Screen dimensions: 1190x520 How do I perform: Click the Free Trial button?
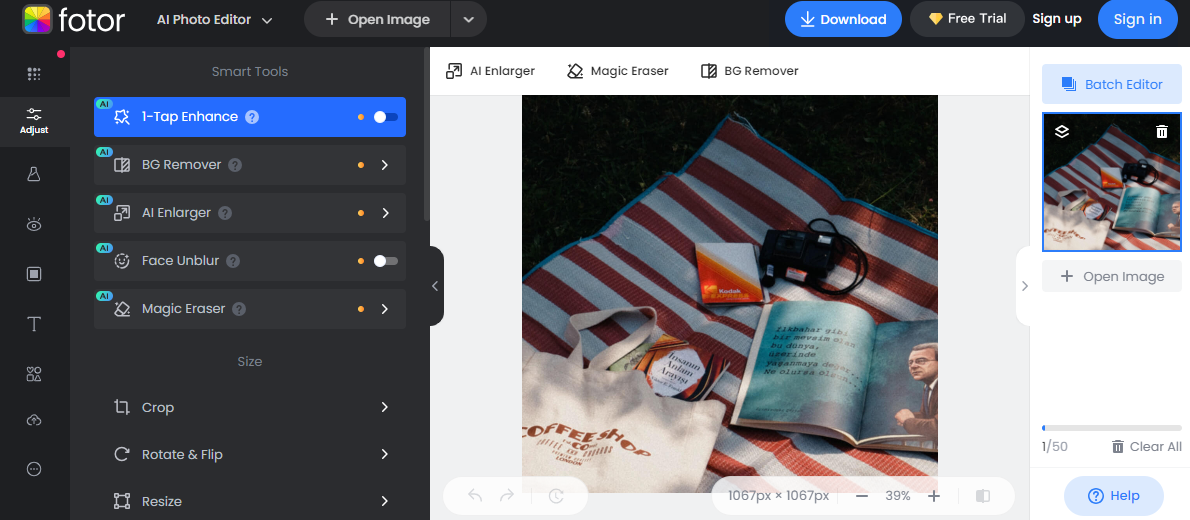(968, 19)
